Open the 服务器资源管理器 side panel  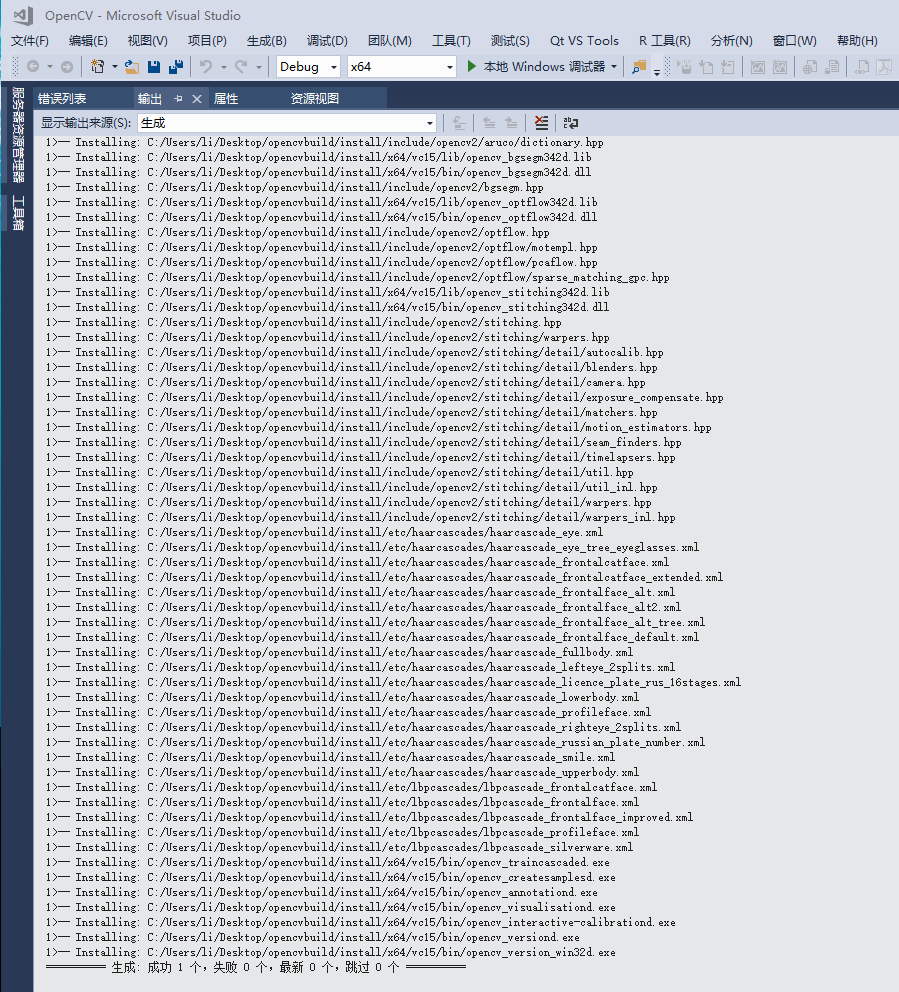click(18, 135)
